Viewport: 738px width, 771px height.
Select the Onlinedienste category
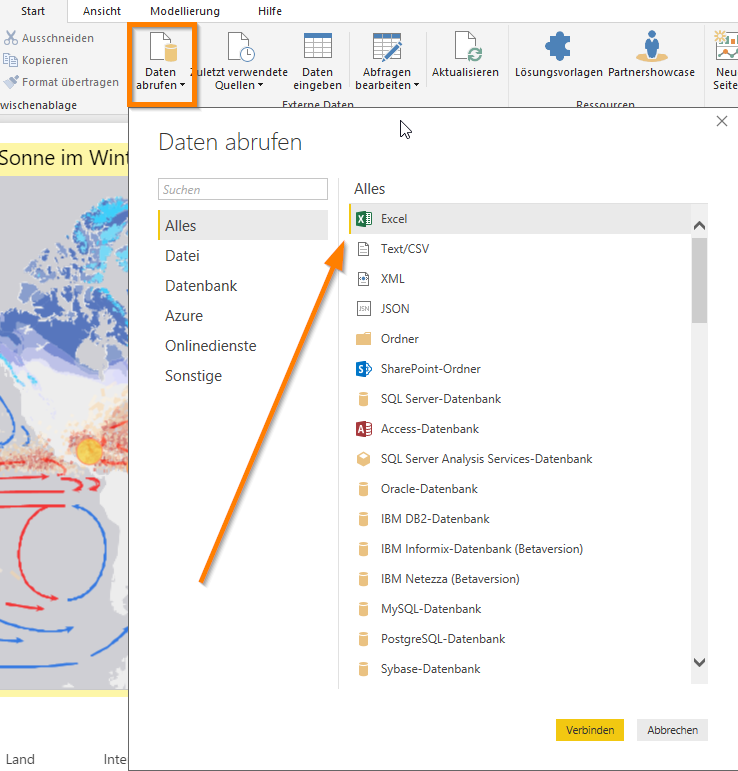coord(243,345)
